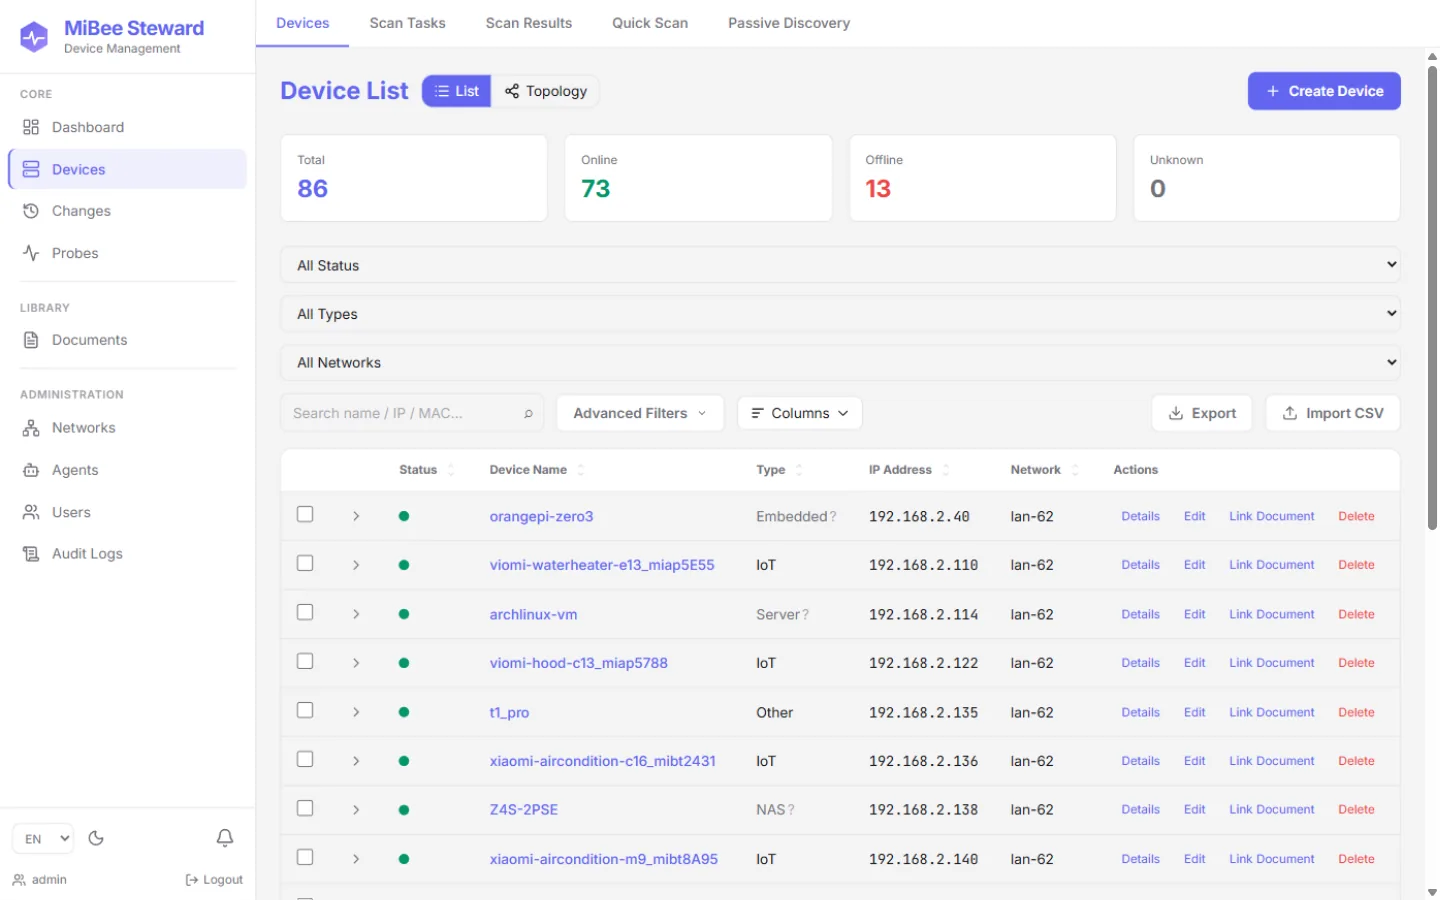The image size is (1440, 900).
Task: Tick the t1_pro row checkbox
Action: pyautogui.click(x=305, y=710)
